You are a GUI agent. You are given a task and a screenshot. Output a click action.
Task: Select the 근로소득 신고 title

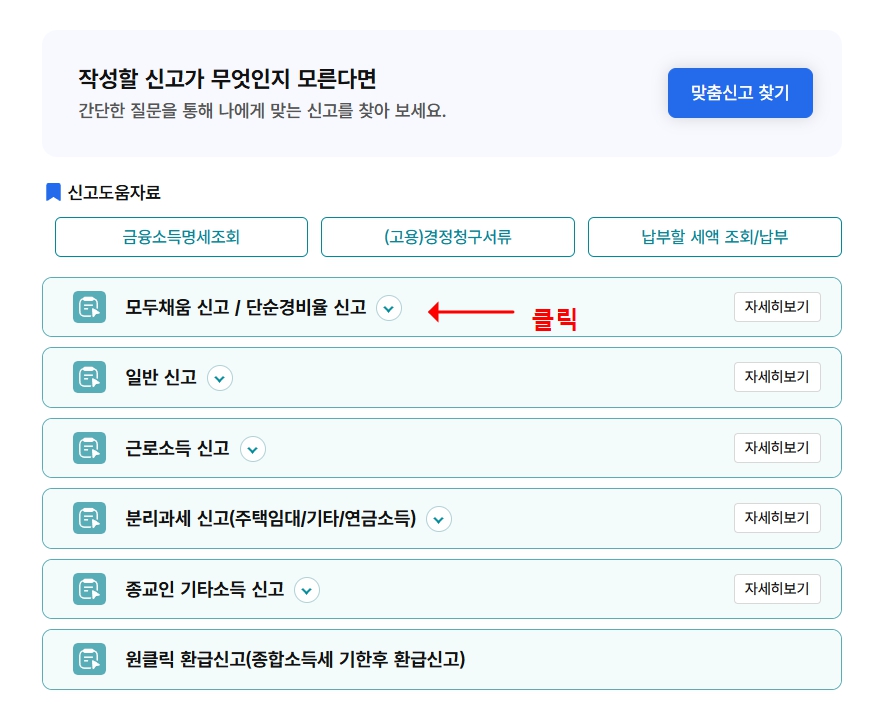coord(177,448)
